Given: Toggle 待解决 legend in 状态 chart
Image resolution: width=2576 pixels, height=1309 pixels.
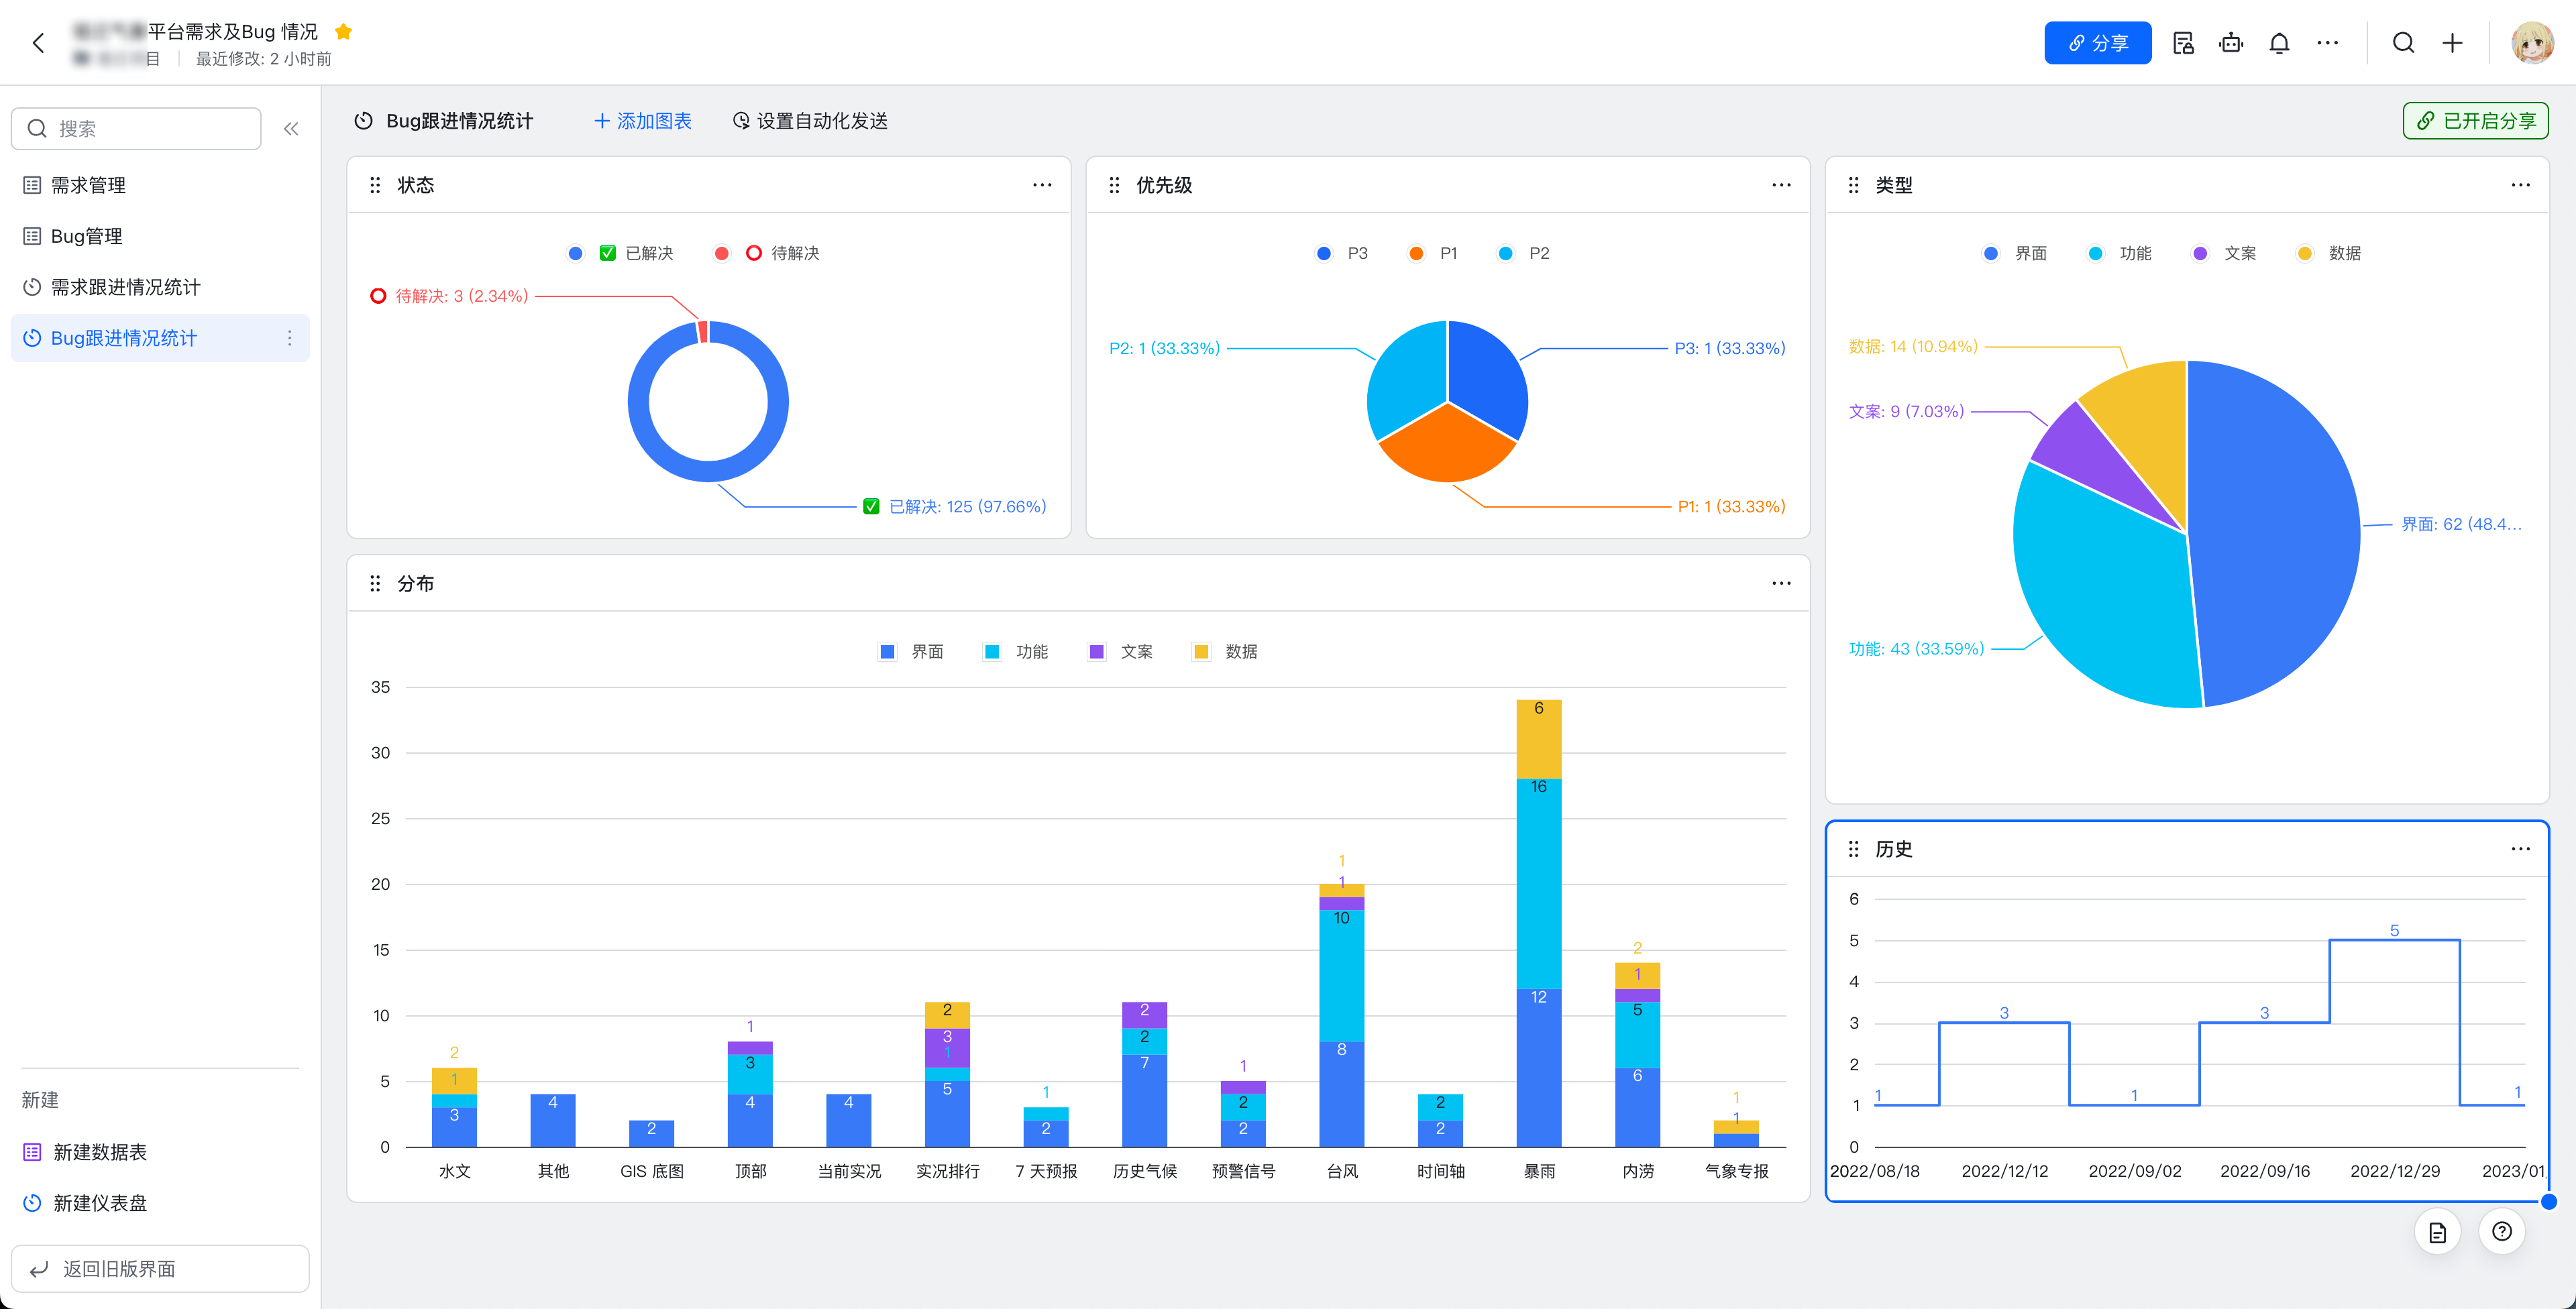Looking at the screenshot, I should coord(794,253).
